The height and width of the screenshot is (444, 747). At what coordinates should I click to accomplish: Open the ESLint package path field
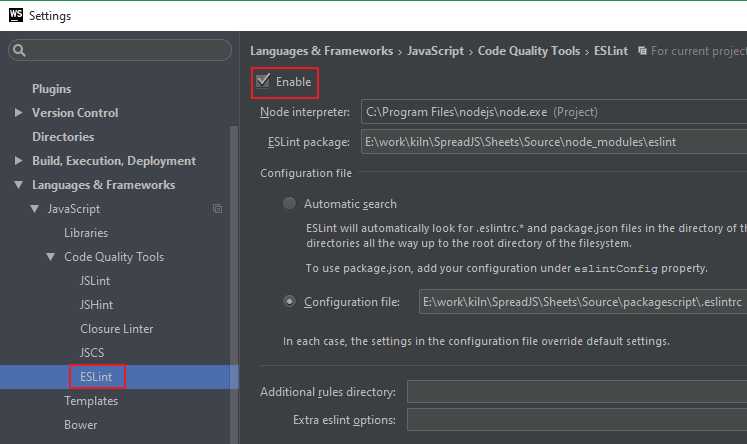point(554,142)
